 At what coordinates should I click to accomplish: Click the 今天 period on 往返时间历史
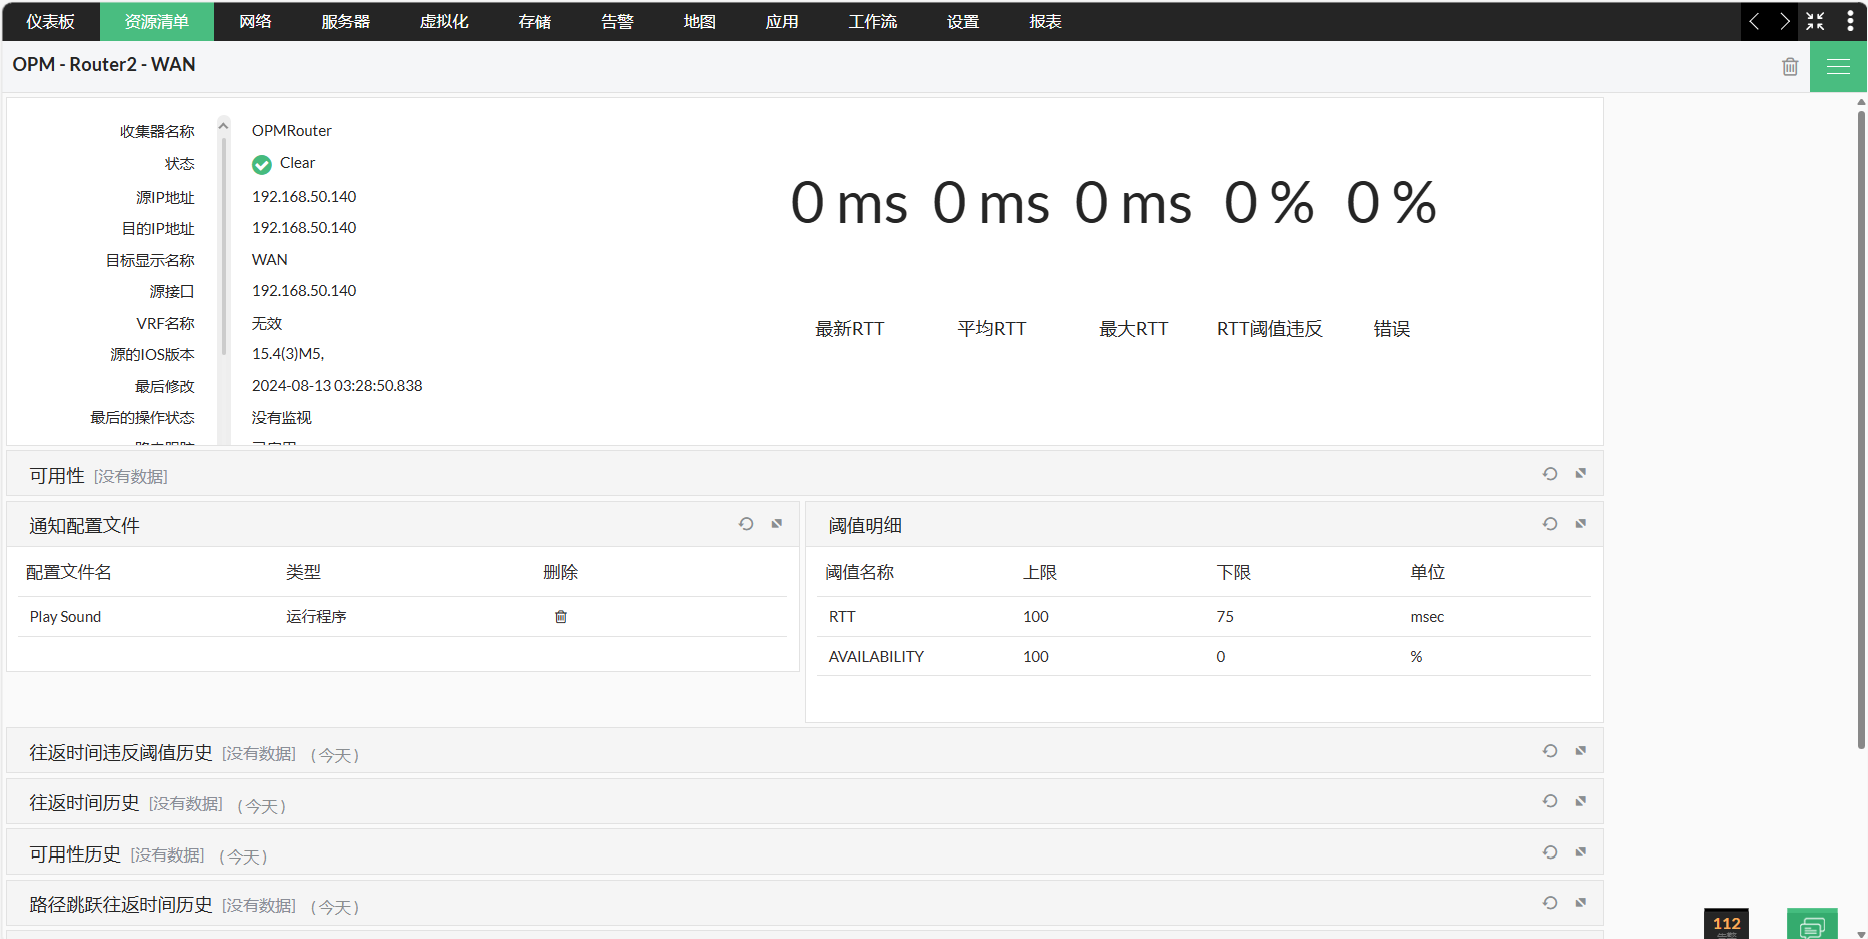click(262, 806)
